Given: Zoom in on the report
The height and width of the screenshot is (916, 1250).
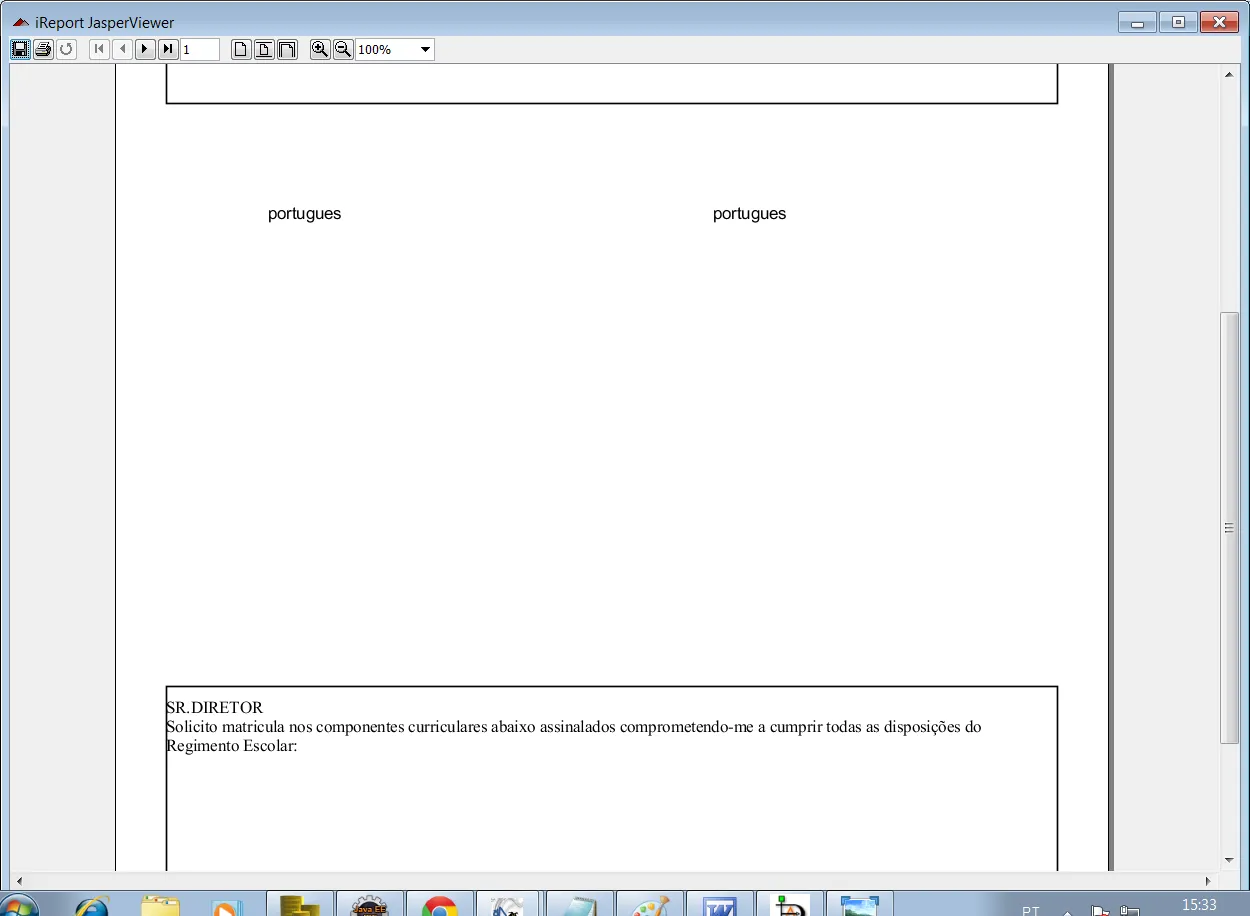Looking at the screenshot, I should click(320, 49).
